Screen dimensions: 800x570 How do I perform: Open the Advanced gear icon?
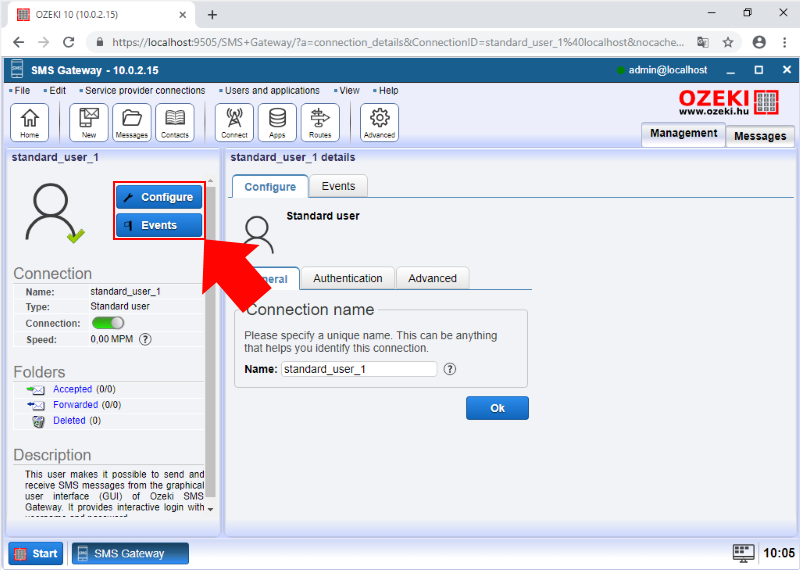(380, 122)
